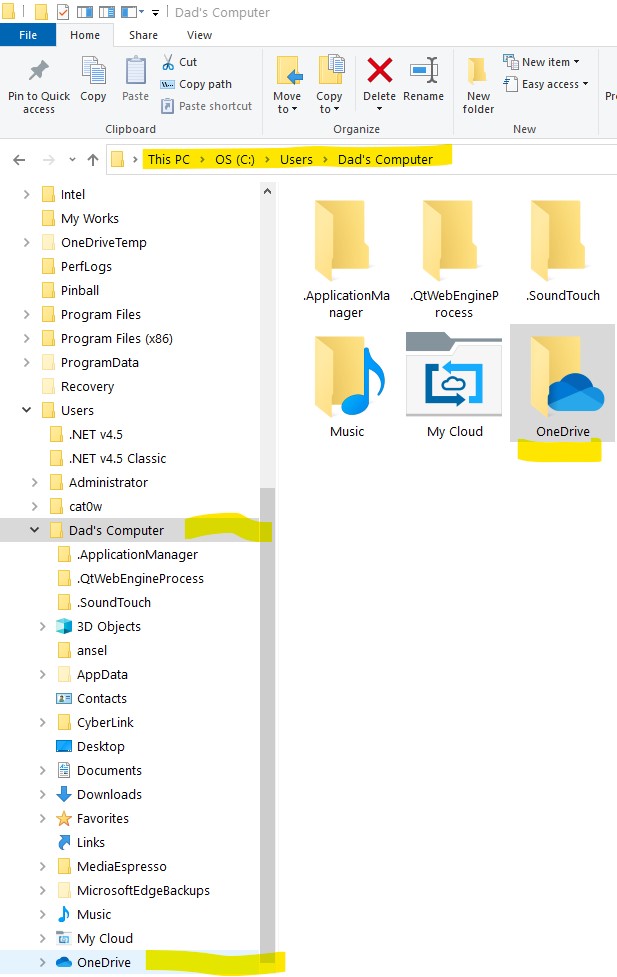The width and height of the screenshot is (617, 977).
Task: Select Desktop in navigation tree
Action: (100, 746)
